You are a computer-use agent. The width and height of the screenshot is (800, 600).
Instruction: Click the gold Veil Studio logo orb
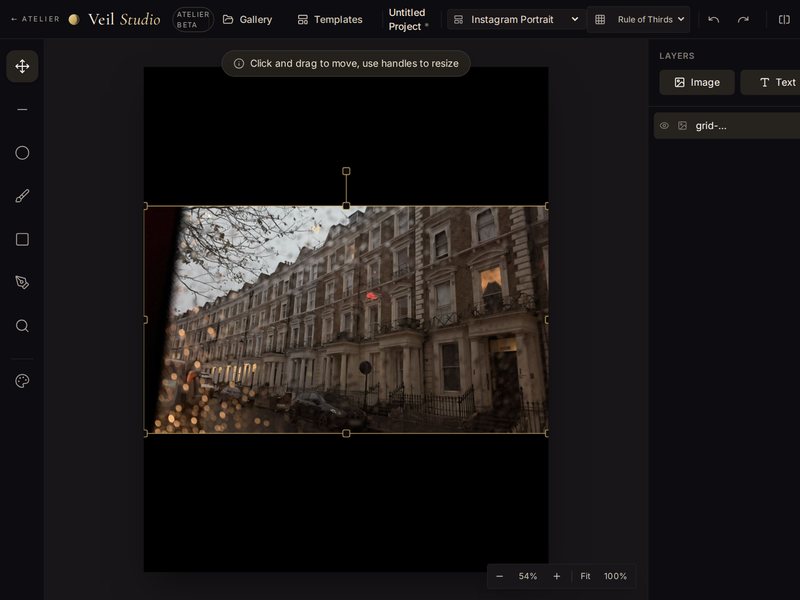click(74, 19)
